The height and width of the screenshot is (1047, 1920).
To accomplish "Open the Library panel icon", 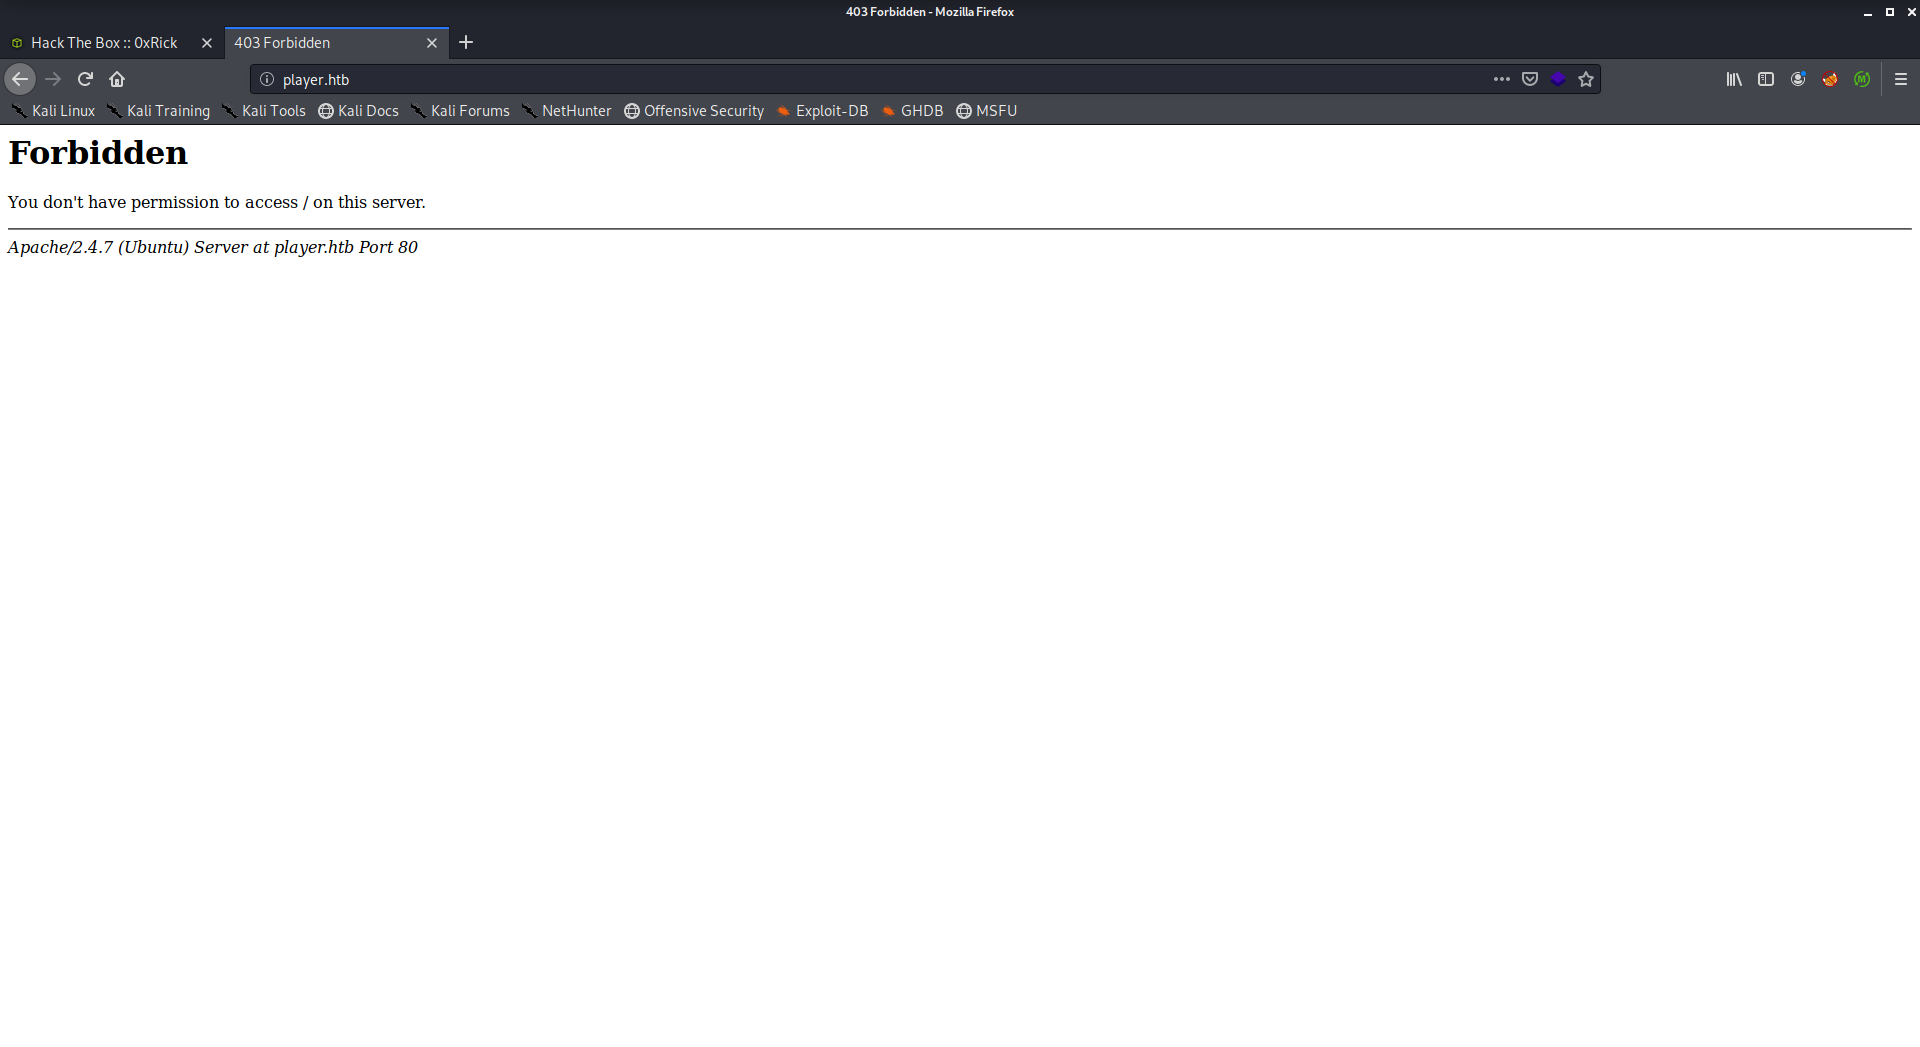I will coord(1734,79).
